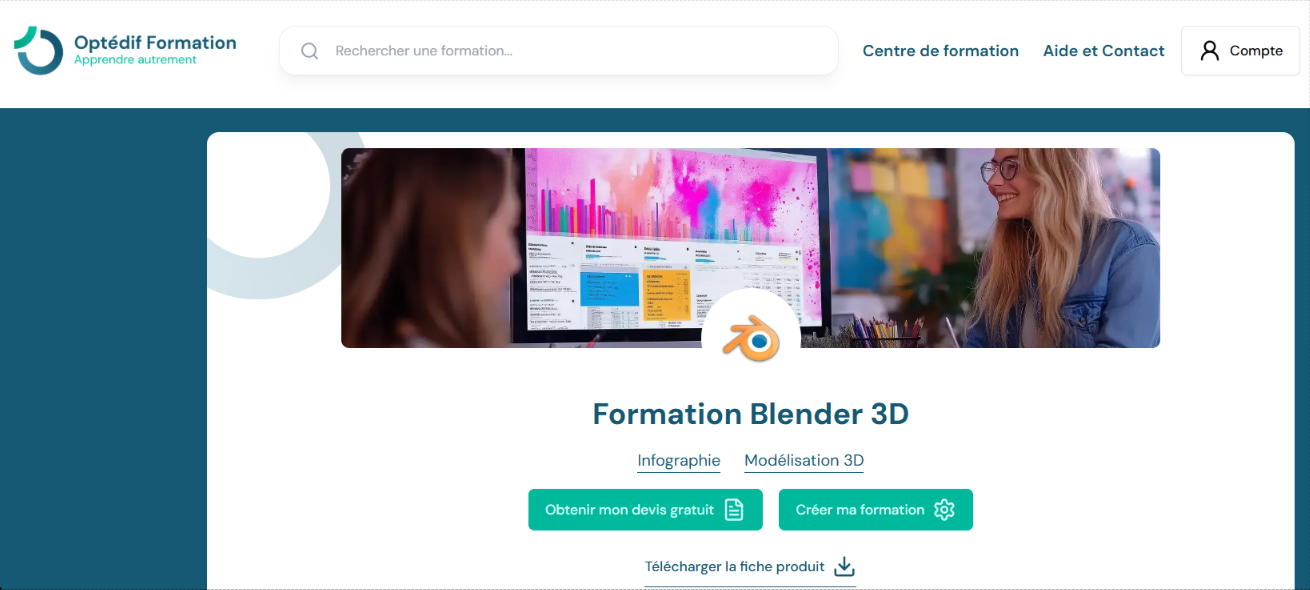Click Télécharger la fiche produit

[736, 566]
